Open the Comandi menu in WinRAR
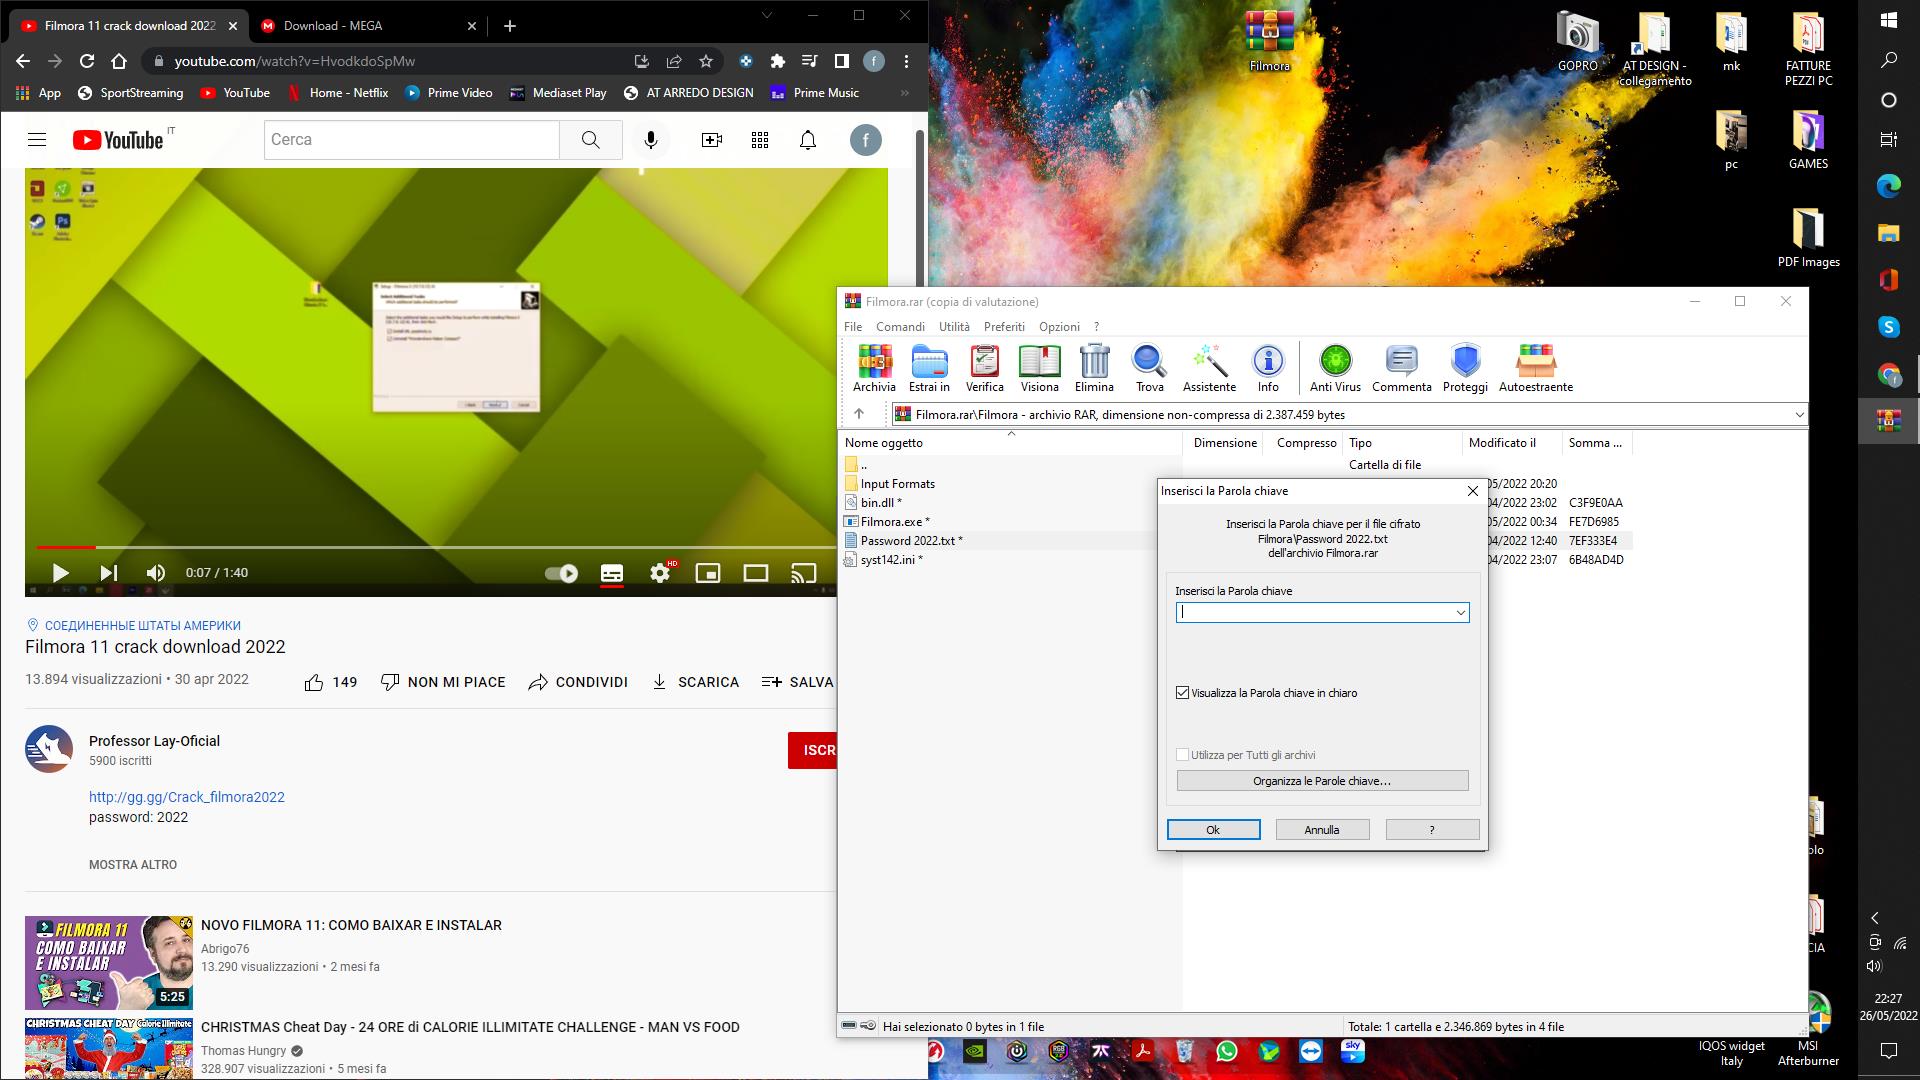1920x1080 pixels. 900,327
